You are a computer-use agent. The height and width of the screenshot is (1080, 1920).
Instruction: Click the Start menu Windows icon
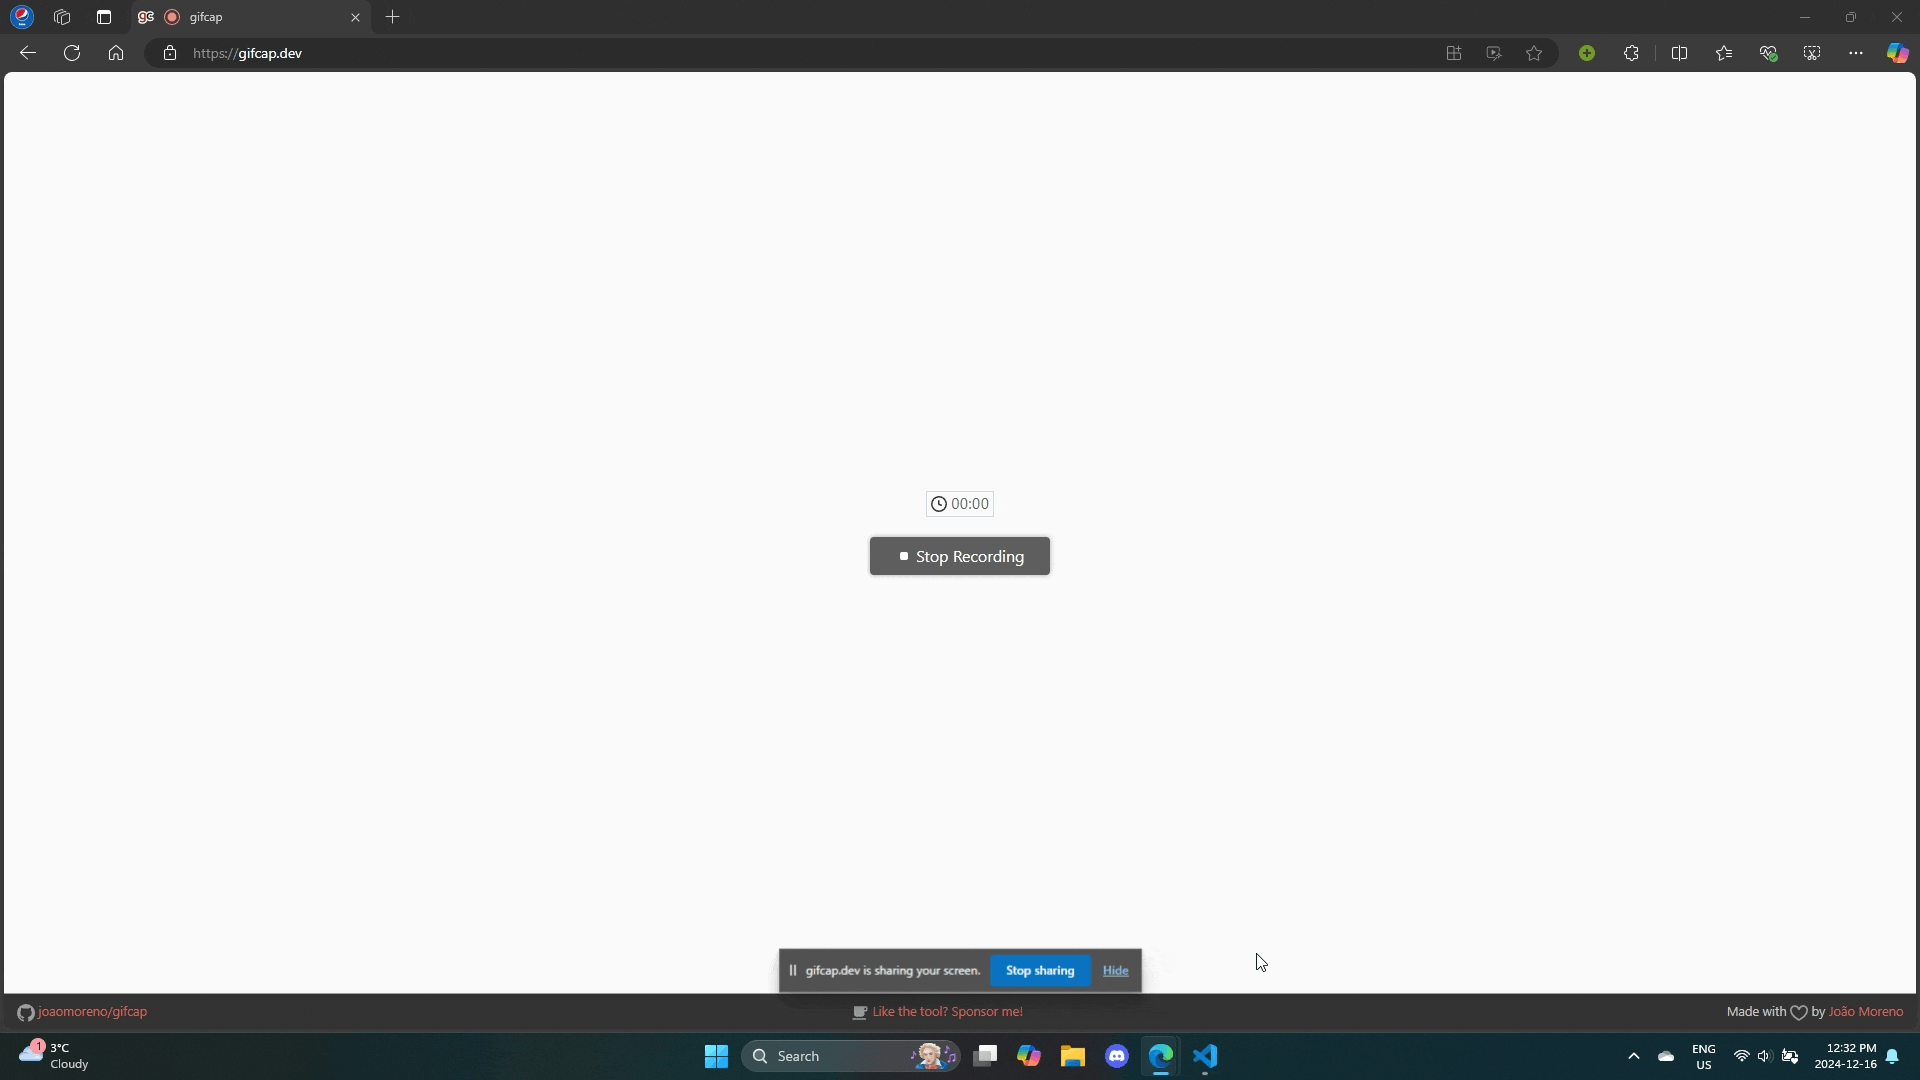(716, 1055)
